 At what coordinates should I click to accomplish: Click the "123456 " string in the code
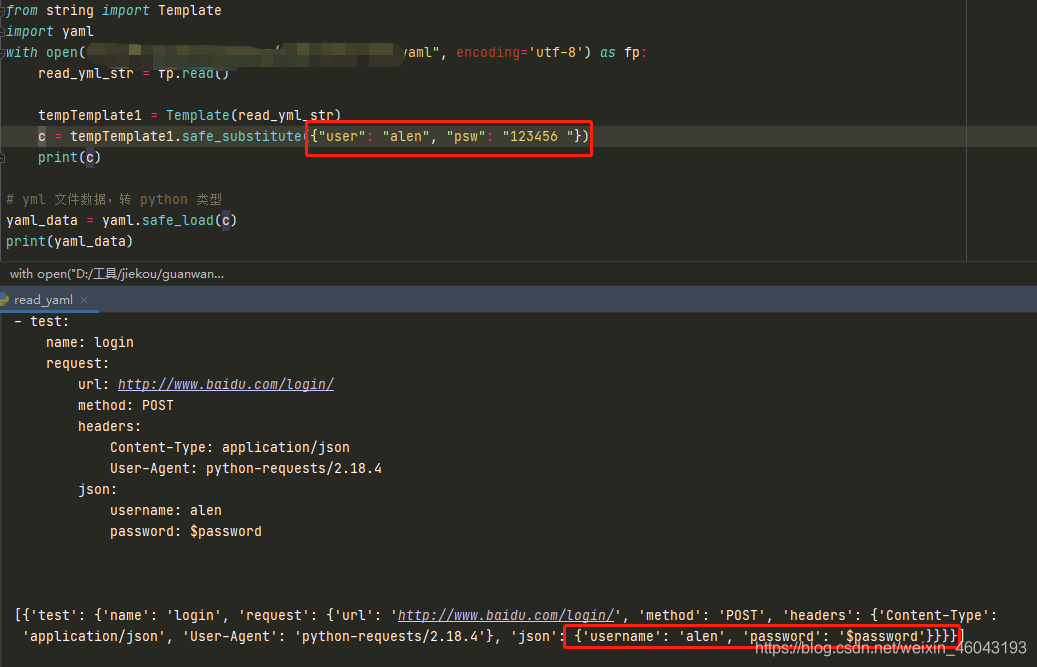(x=538, y=136)
